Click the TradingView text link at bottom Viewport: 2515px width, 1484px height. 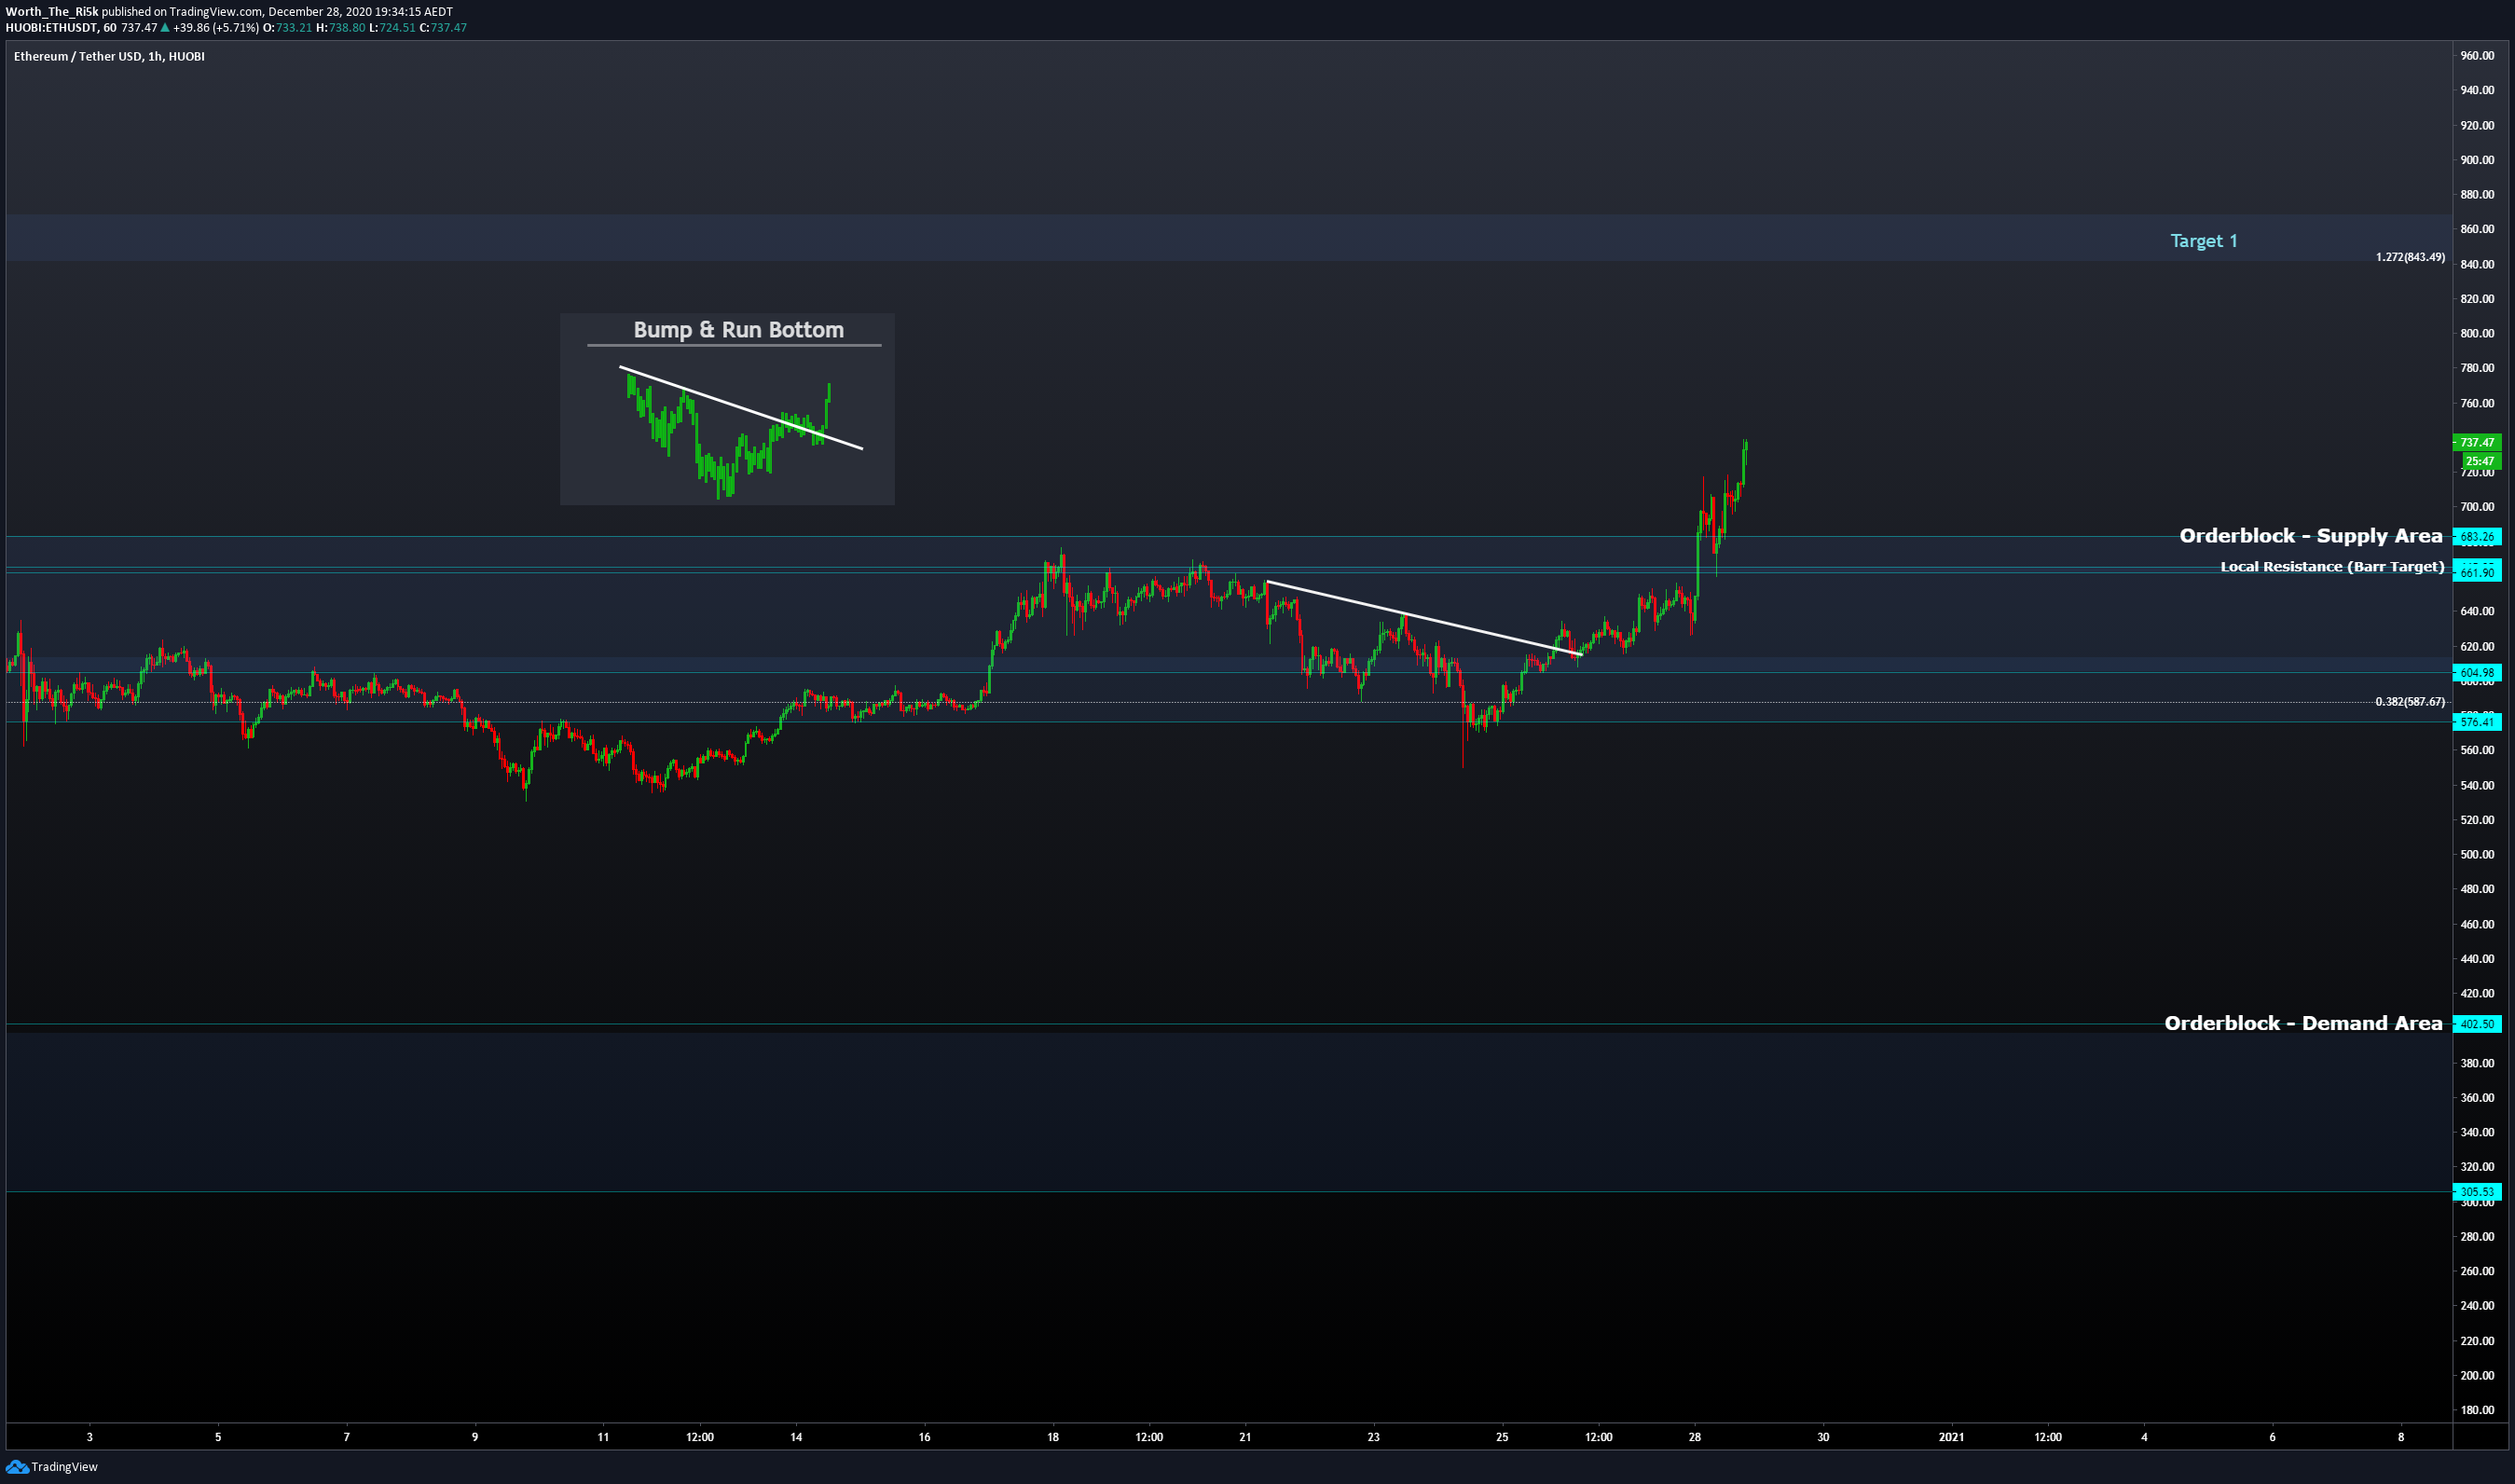[64, 1467]
